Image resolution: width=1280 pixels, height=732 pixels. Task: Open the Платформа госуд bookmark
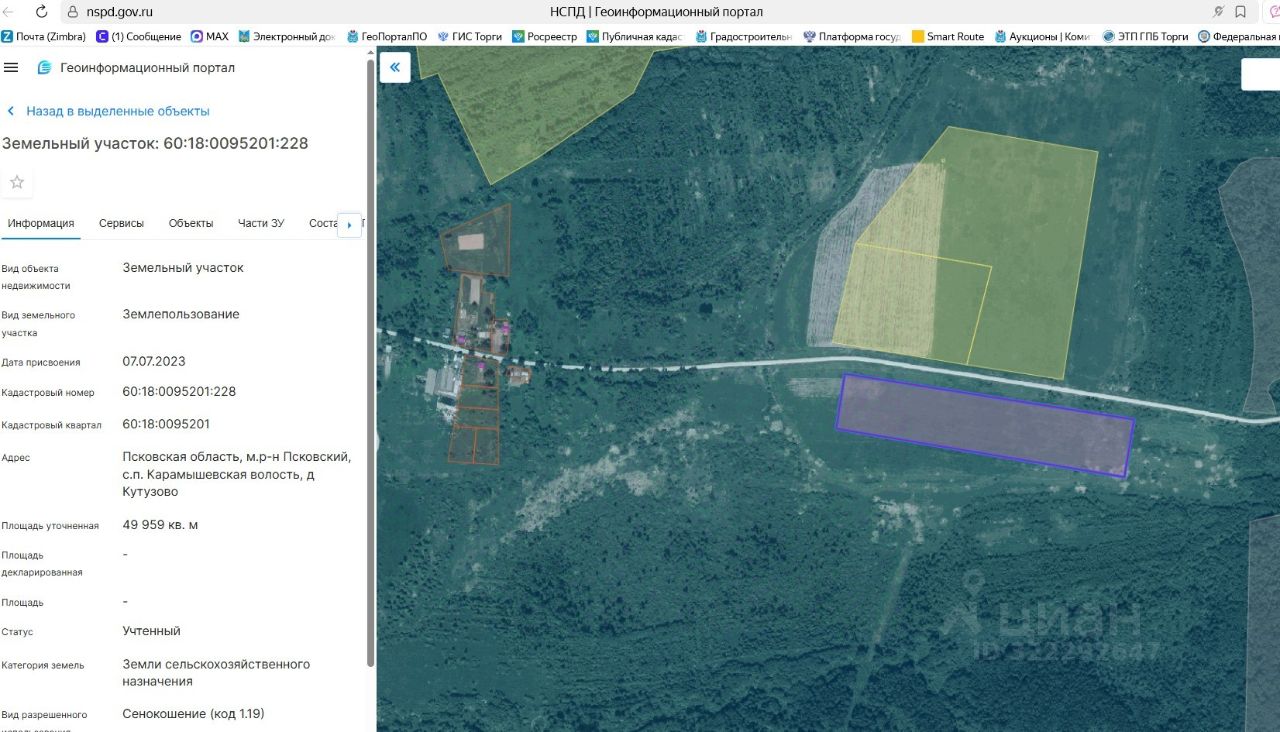click(x=852, y=36)
